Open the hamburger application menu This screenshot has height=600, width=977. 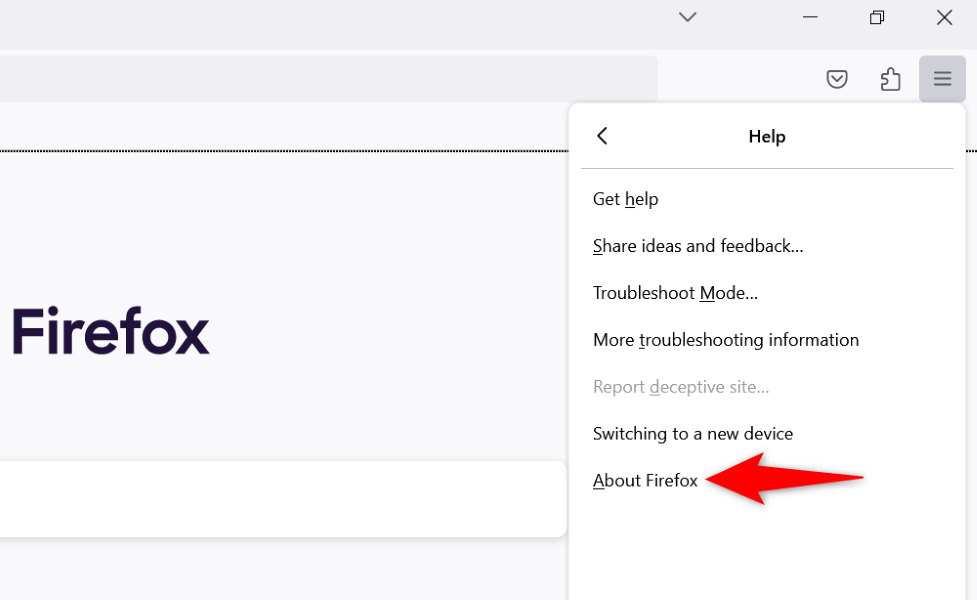click(941, 78)
